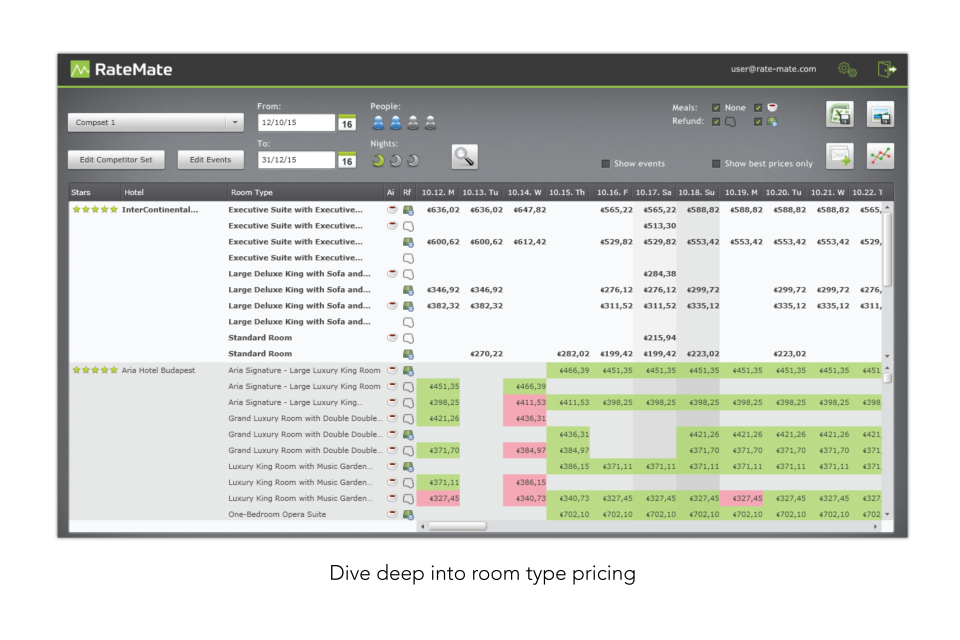
Task: Click the search magnifier icon
Action: coord(464,155)
